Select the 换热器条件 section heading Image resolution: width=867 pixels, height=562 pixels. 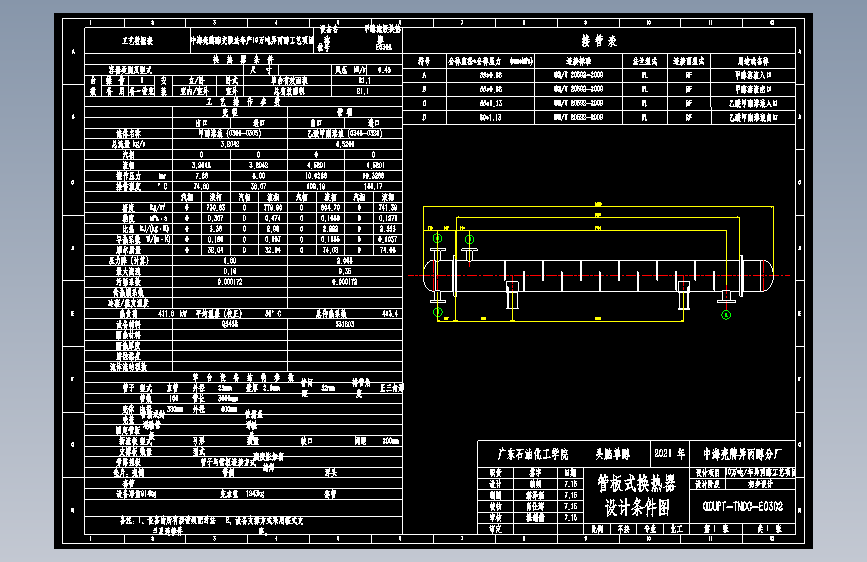tap(243, 59)
